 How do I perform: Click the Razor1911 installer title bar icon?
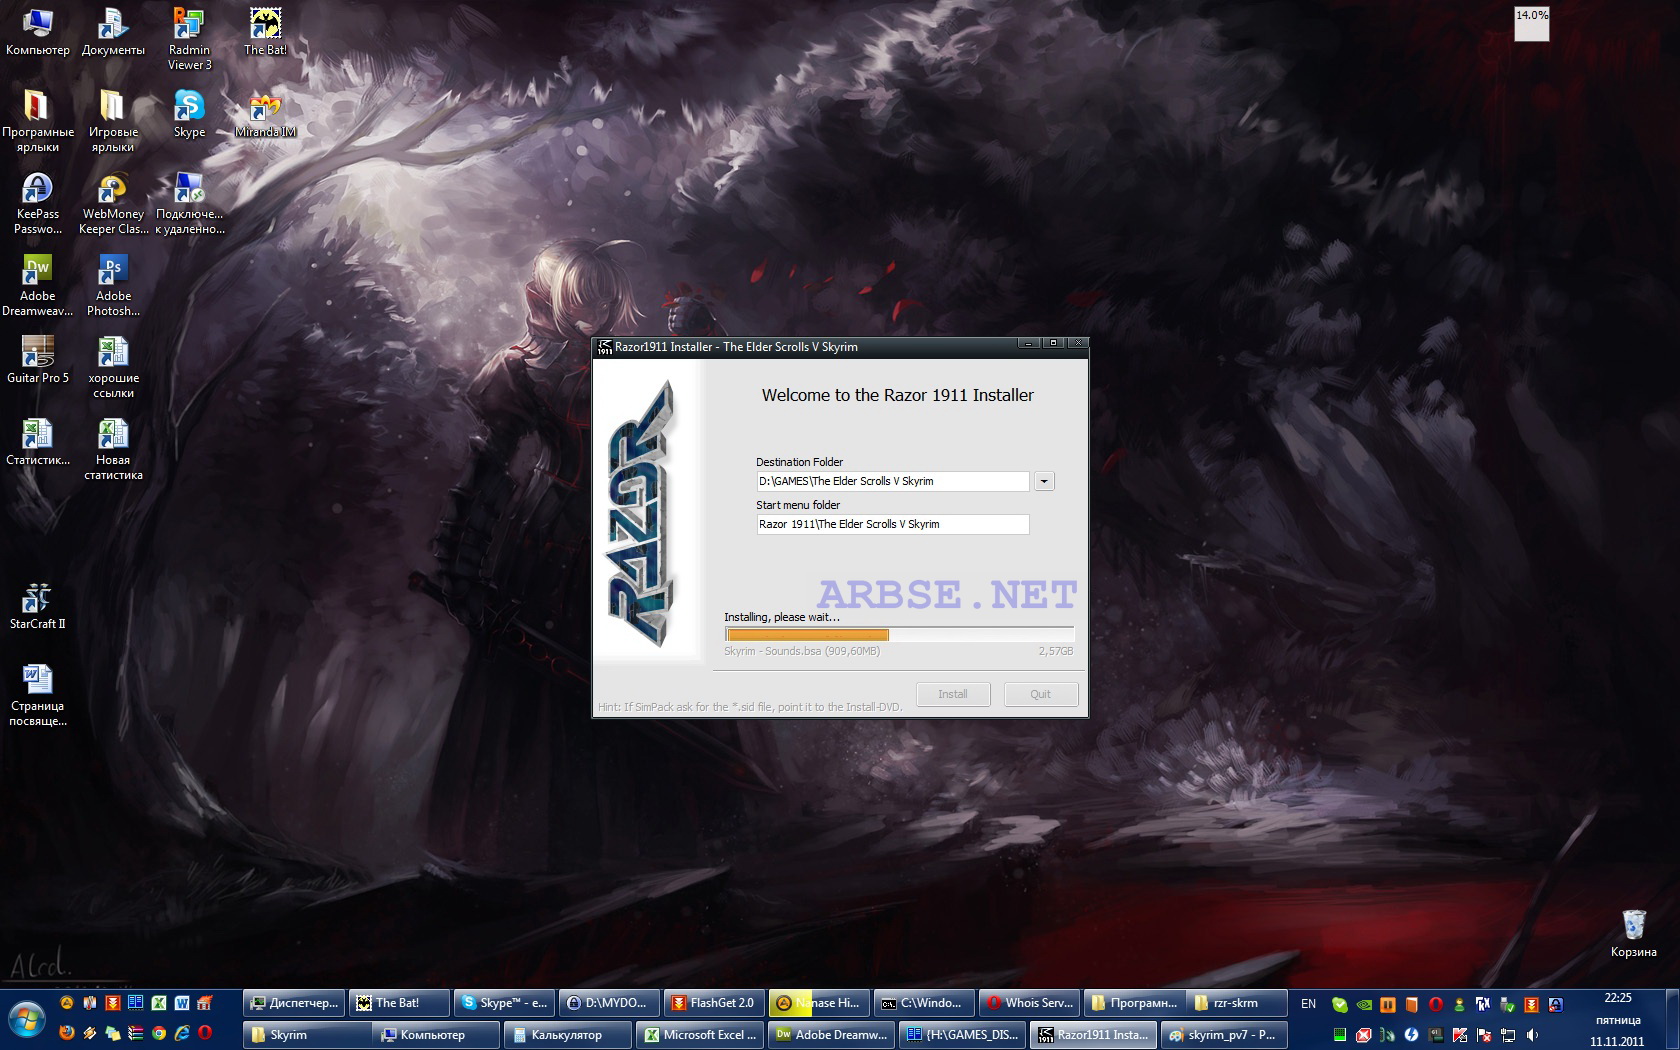604,347
